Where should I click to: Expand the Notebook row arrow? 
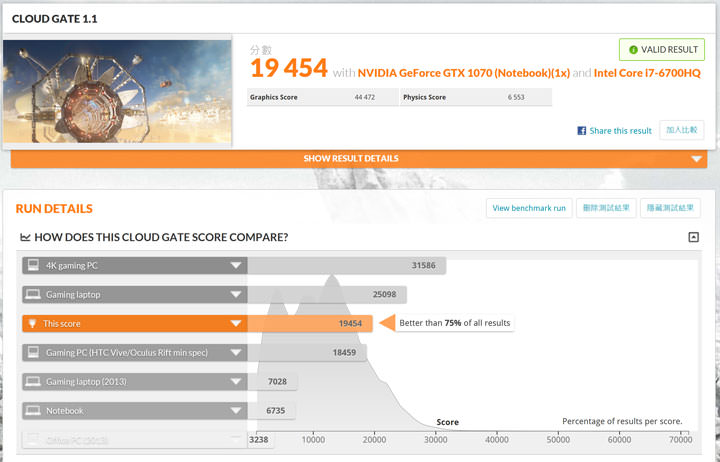(x=236, y=411)
